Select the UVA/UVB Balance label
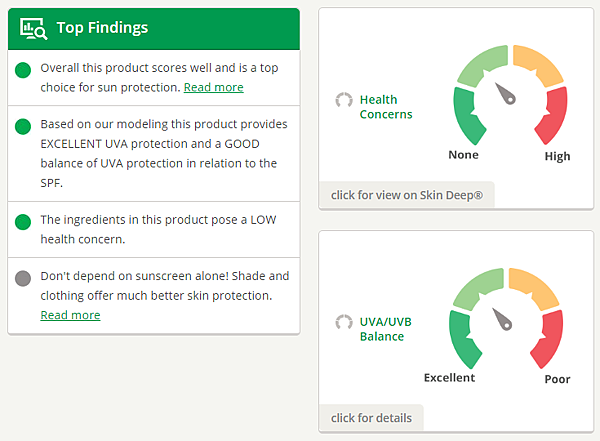This screenshot has width=600, height=441. click(385, 329)
